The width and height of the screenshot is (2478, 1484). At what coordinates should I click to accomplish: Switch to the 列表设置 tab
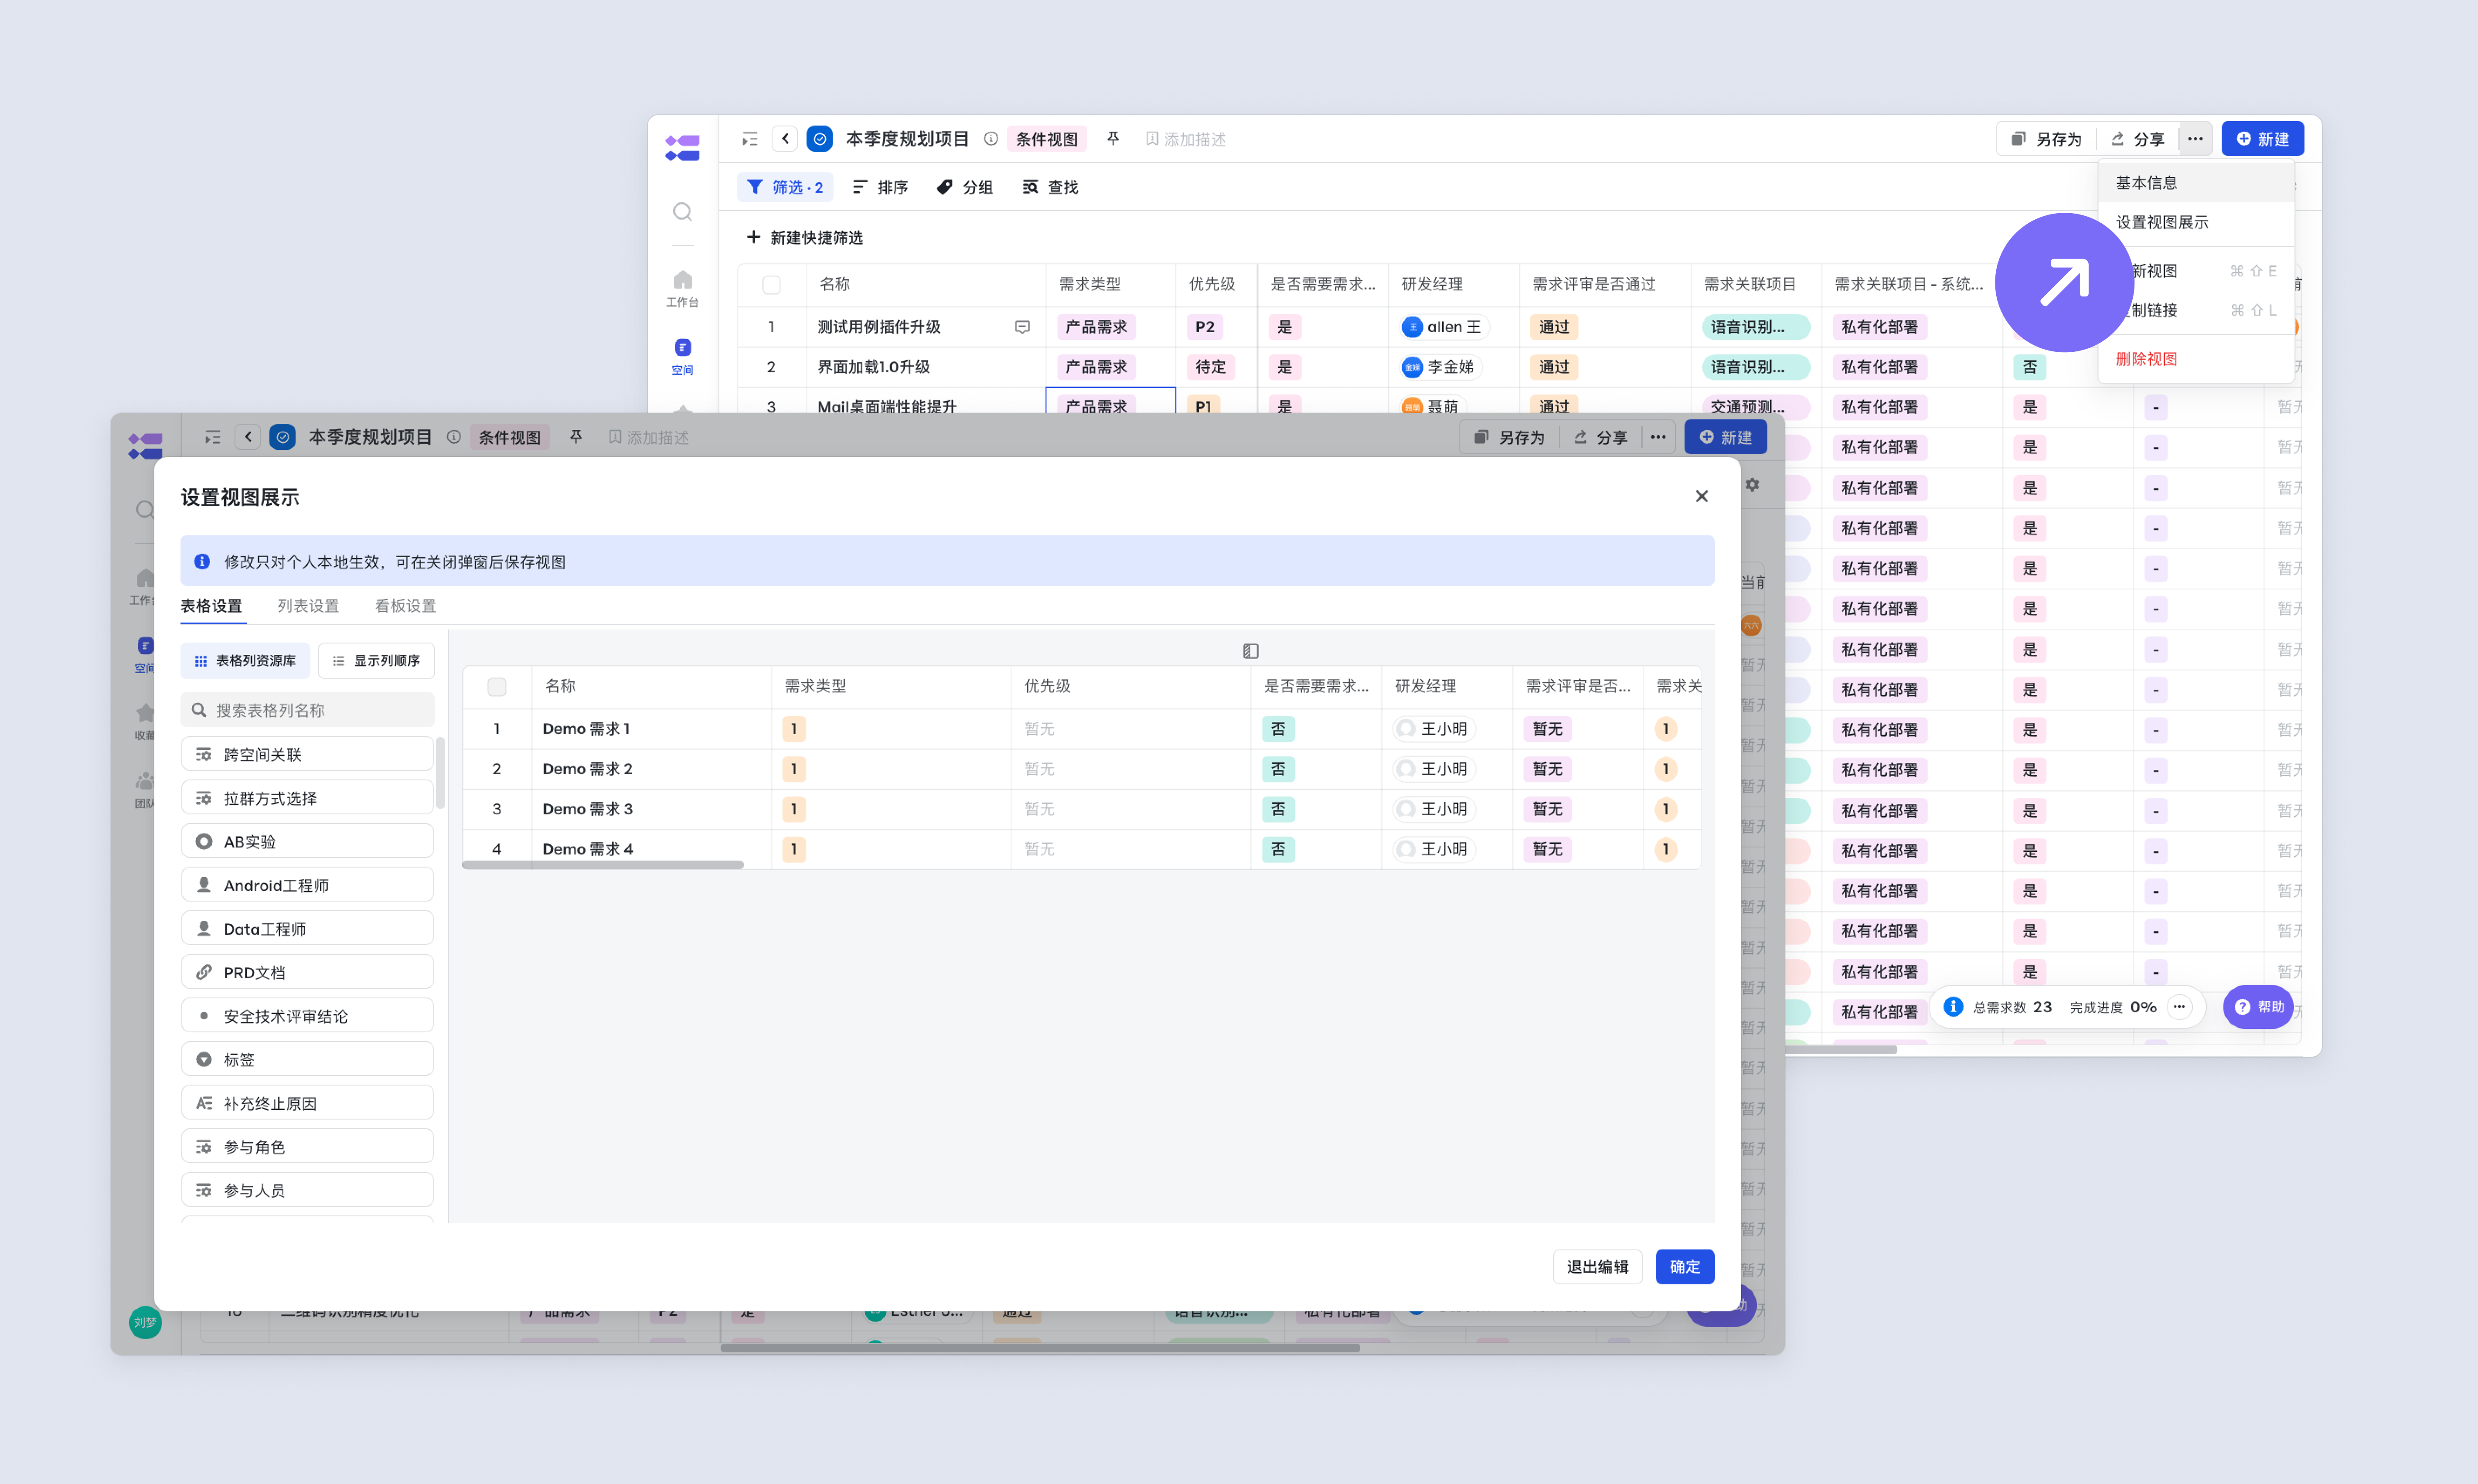pos(308,606)
